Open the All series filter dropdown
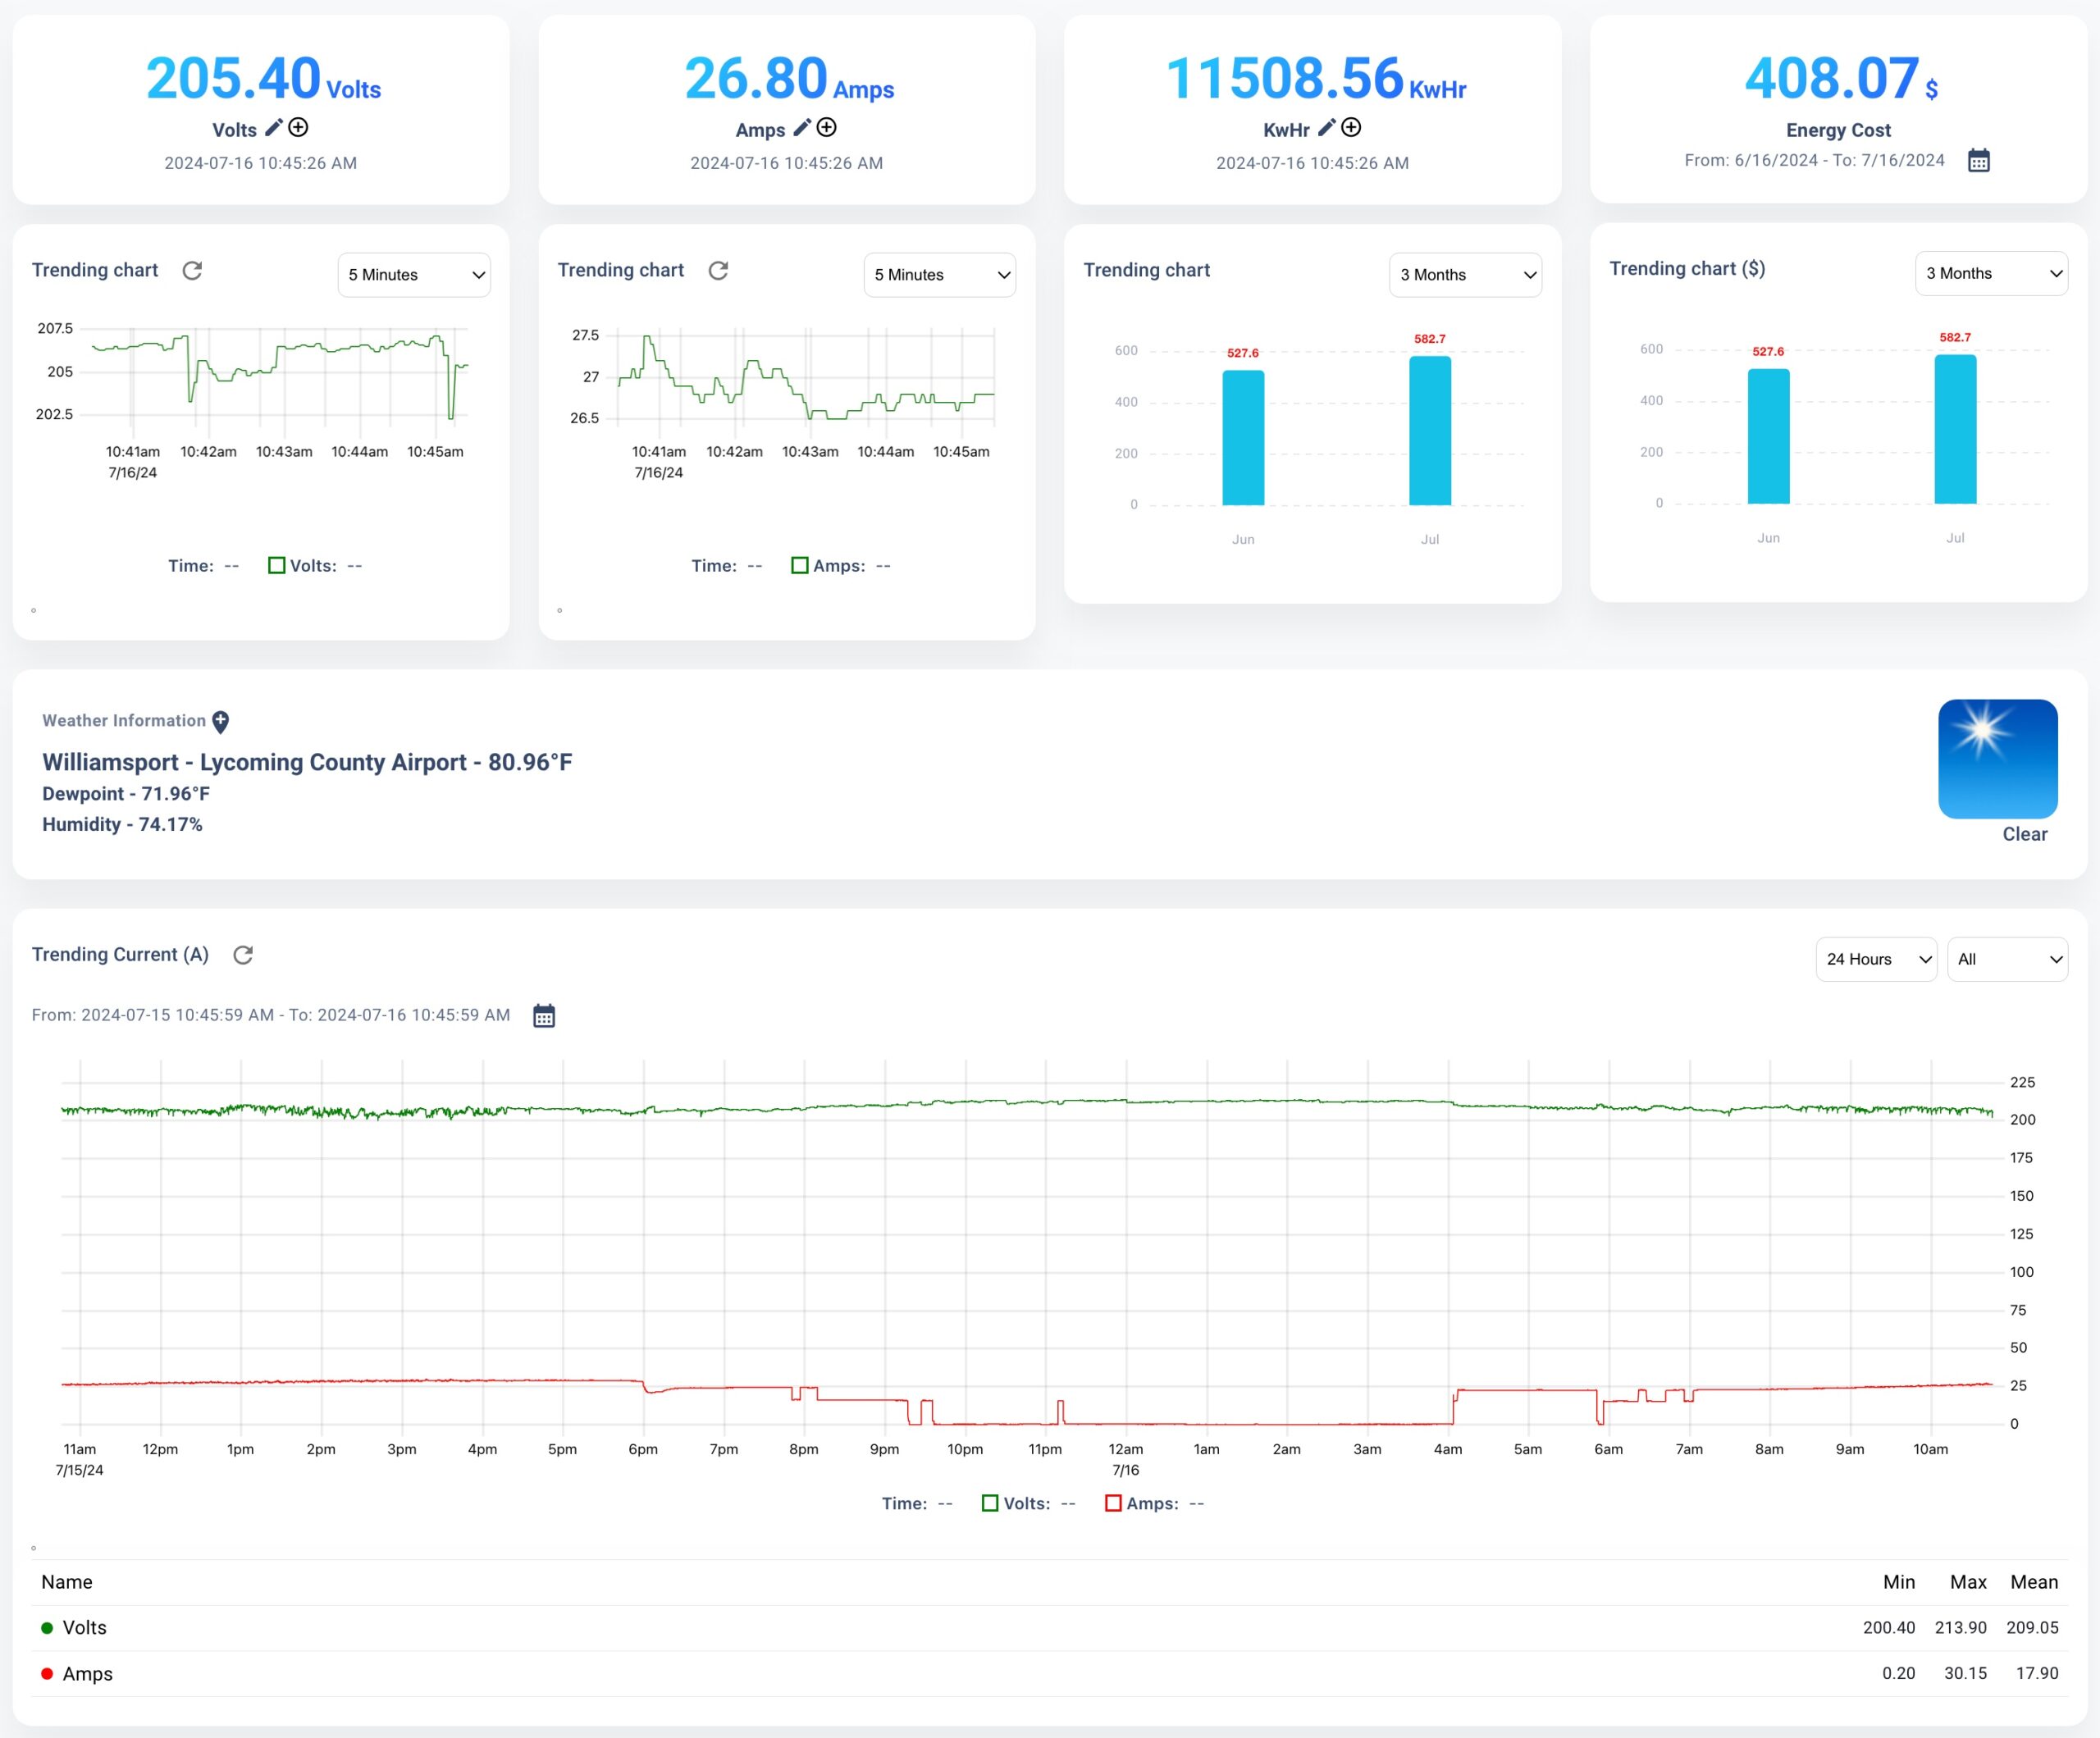Image resolution: width=2100 pixels, height=1738 pixels. pos(2007,960)
